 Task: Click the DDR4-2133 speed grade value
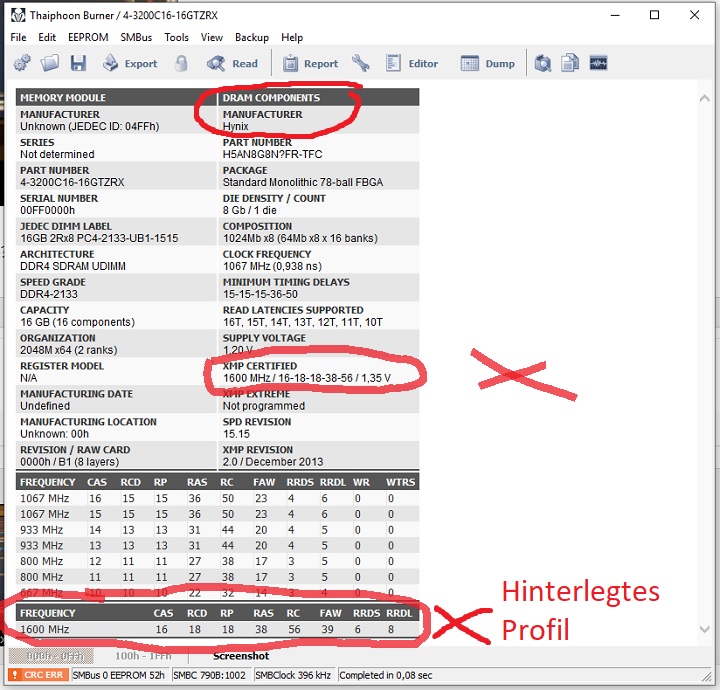point(49,294)
